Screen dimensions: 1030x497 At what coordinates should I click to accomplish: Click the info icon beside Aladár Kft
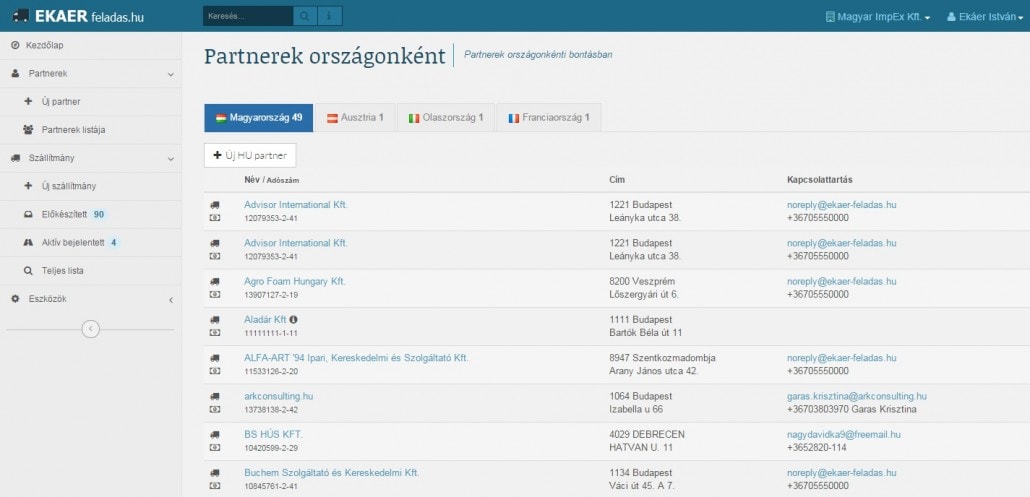(x=293, y=320)
